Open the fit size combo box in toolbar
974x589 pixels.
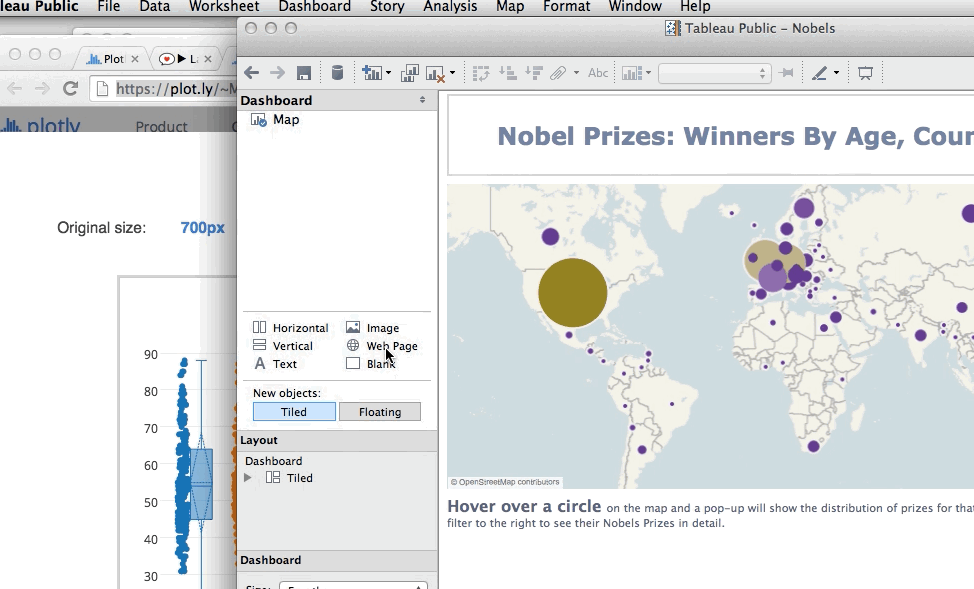tap(714, 73)
